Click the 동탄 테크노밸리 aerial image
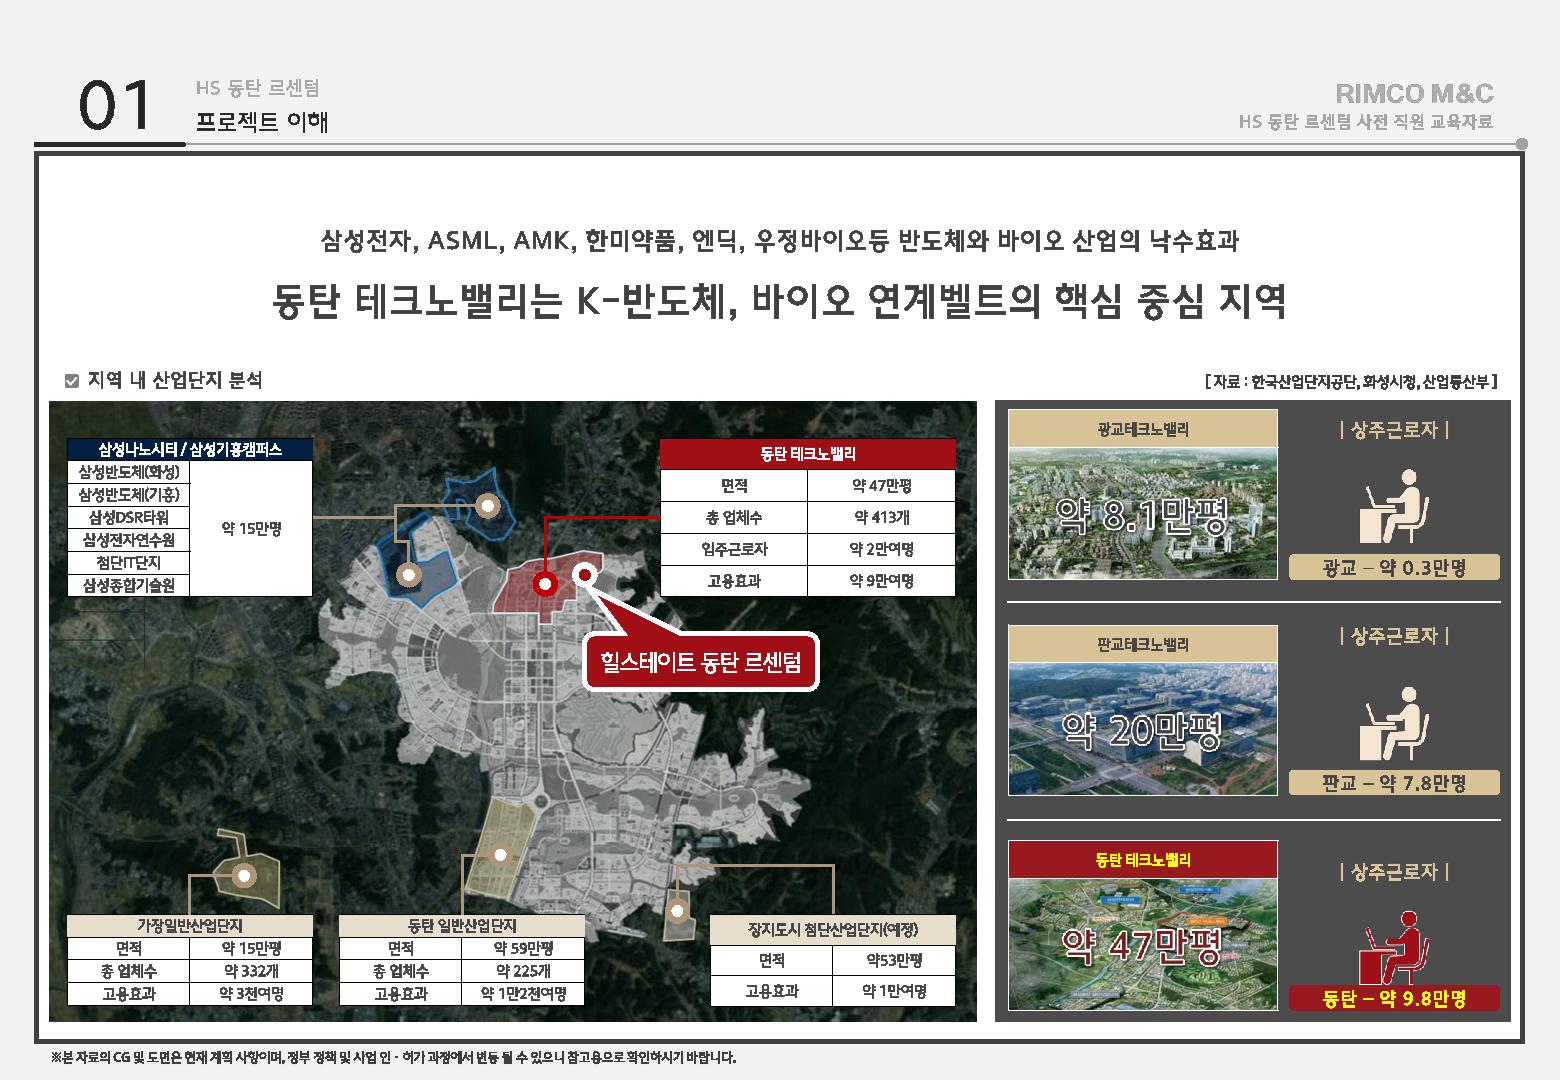 (1143, 945)
